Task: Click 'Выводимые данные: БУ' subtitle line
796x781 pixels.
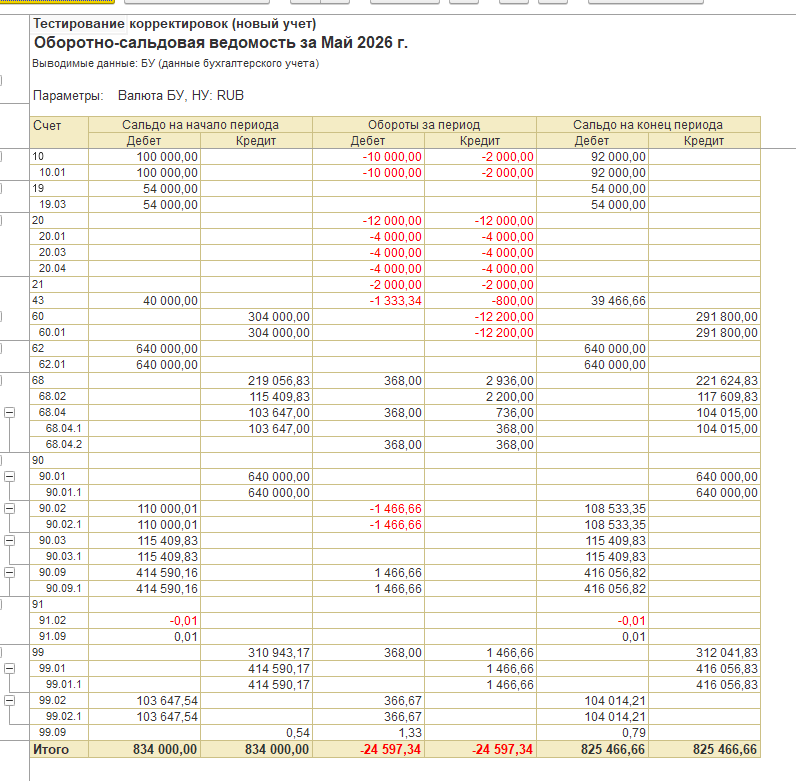Action: click(x=176, y=63)
